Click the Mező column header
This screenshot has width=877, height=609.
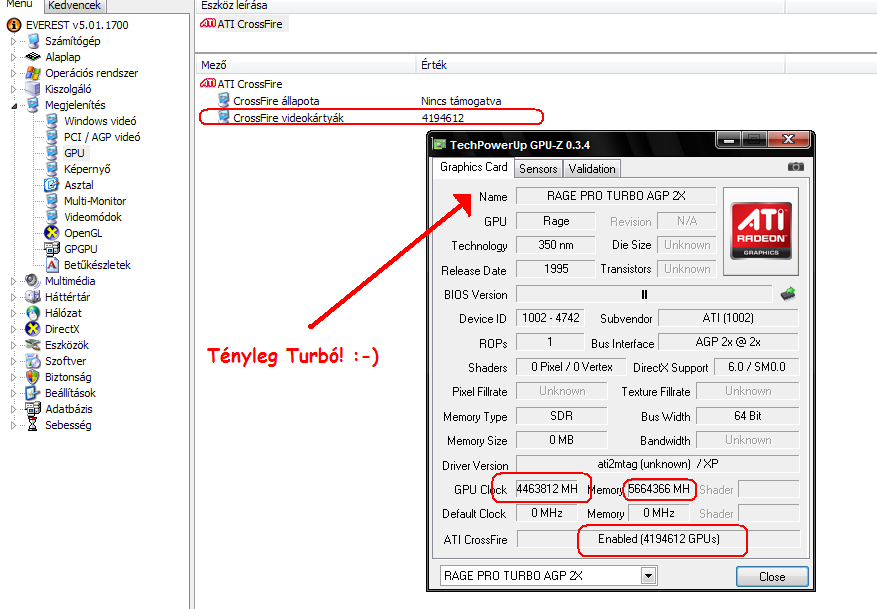pos(305,65)
